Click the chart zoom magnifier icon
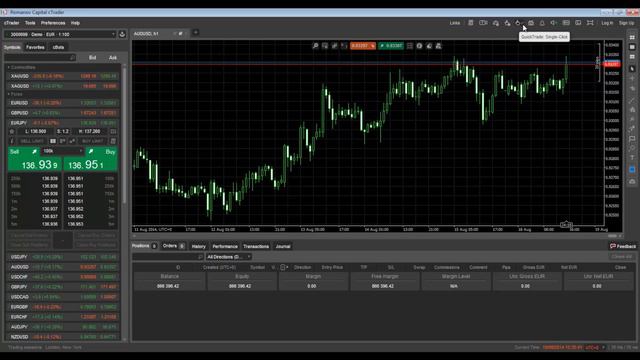Screen dimensions: 640x360 316,46
